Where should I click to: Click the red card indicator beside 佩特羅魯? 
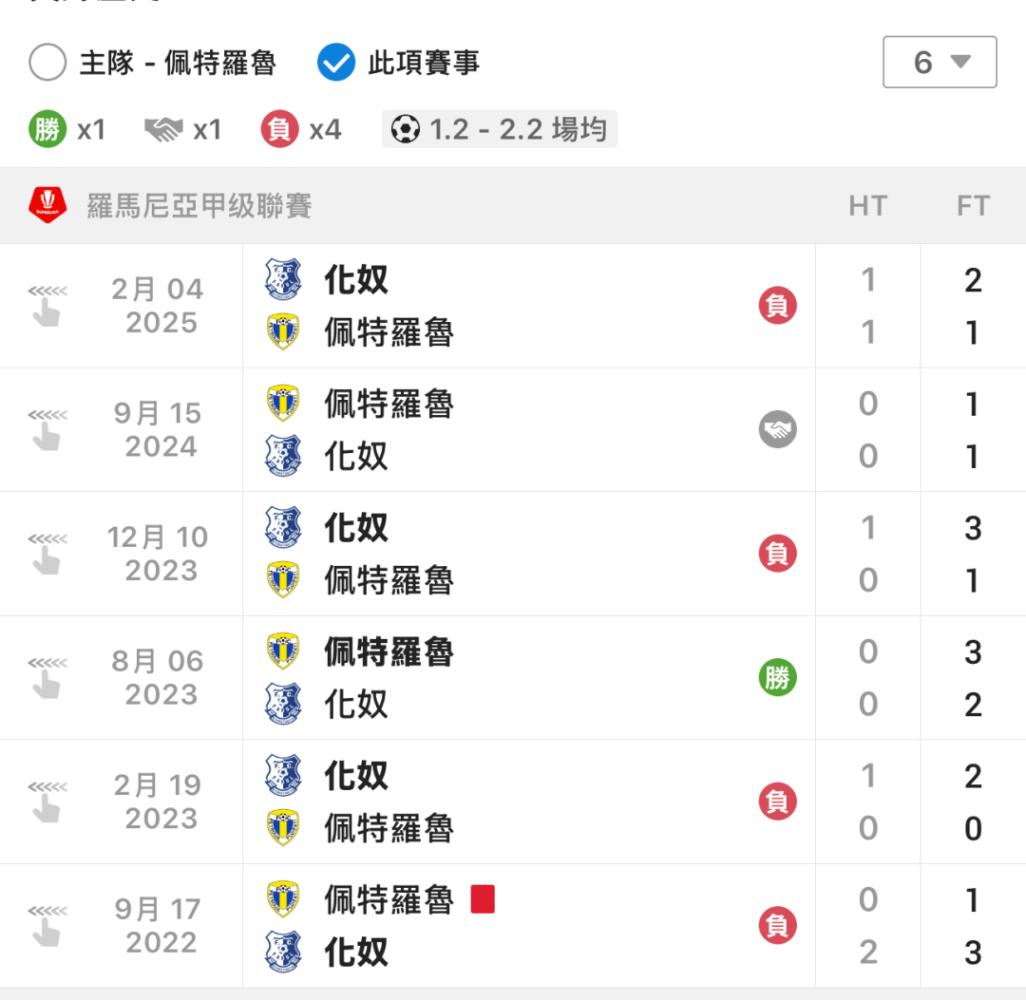[x=483, y=899]
